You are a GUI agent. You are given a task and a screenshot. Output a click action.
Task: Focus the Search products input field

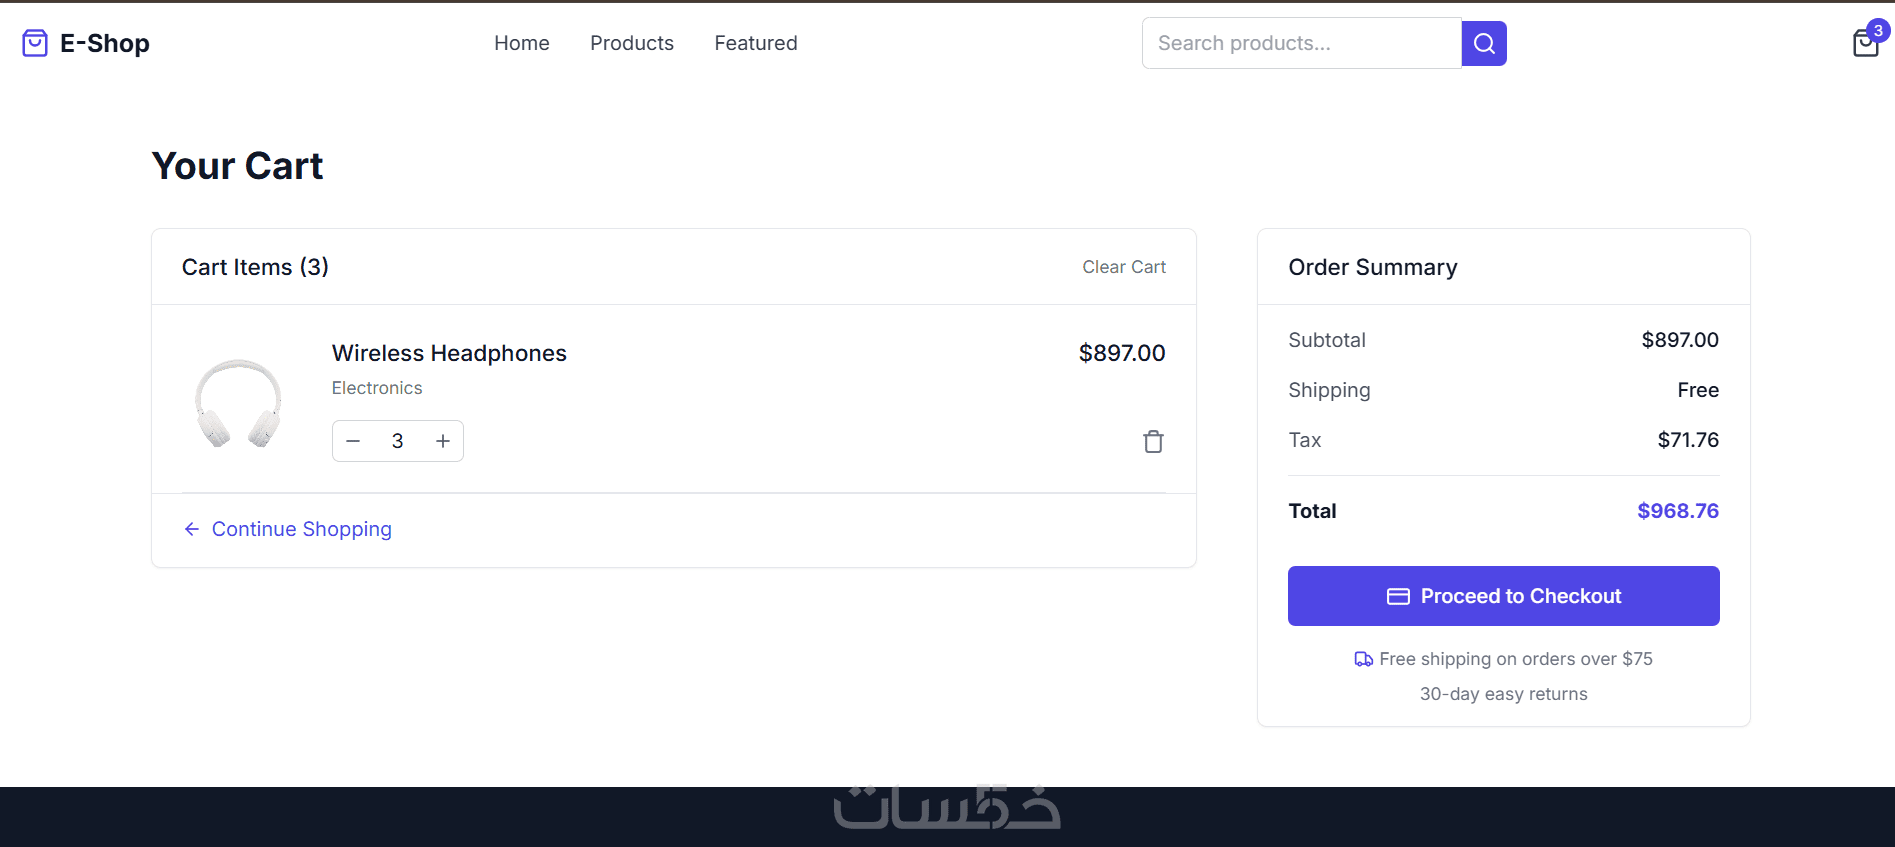[x=1301, y=43]
